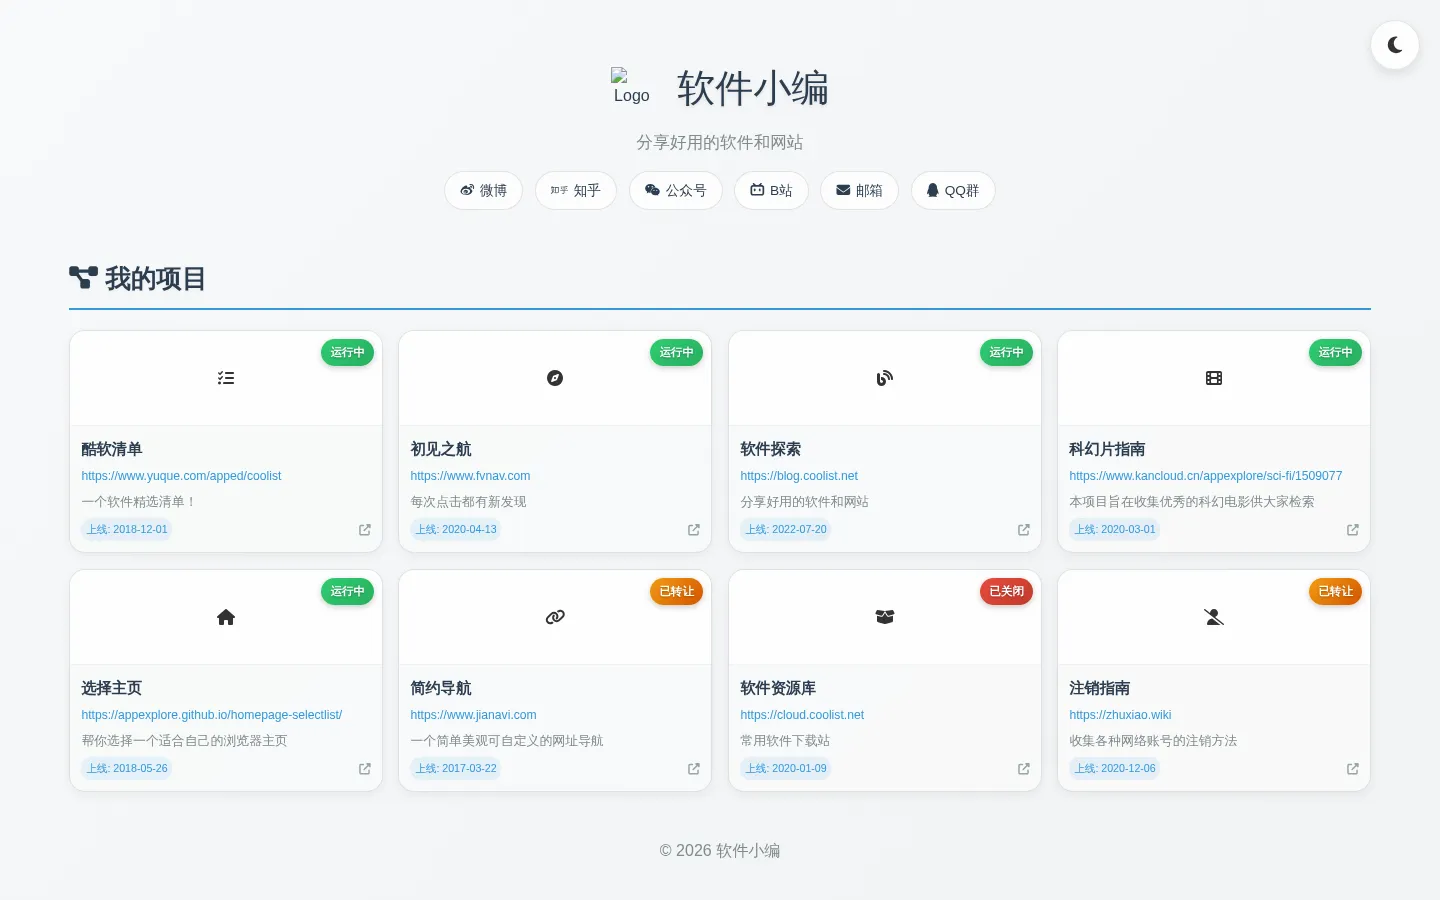Image resolution: width=1440 pixels, height=900 pixels.
Task: Visit the www.fvnav.com link
Action: tap(470, 476)
